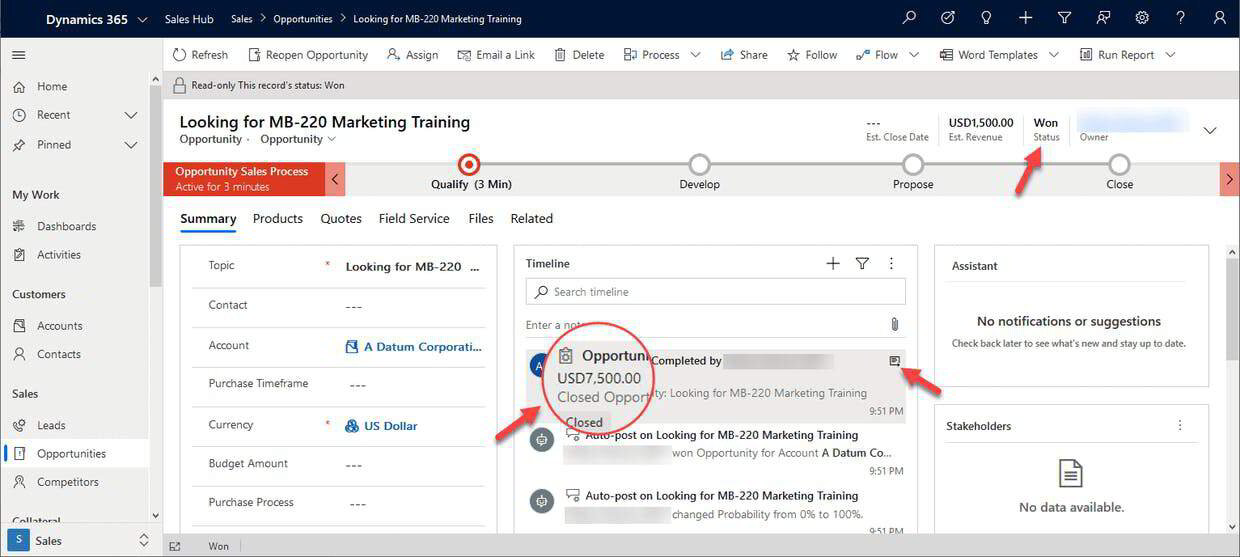Open the task flow checkmark icon
Viewport: 1240px width, 557px height.
(x=948, y=18)
